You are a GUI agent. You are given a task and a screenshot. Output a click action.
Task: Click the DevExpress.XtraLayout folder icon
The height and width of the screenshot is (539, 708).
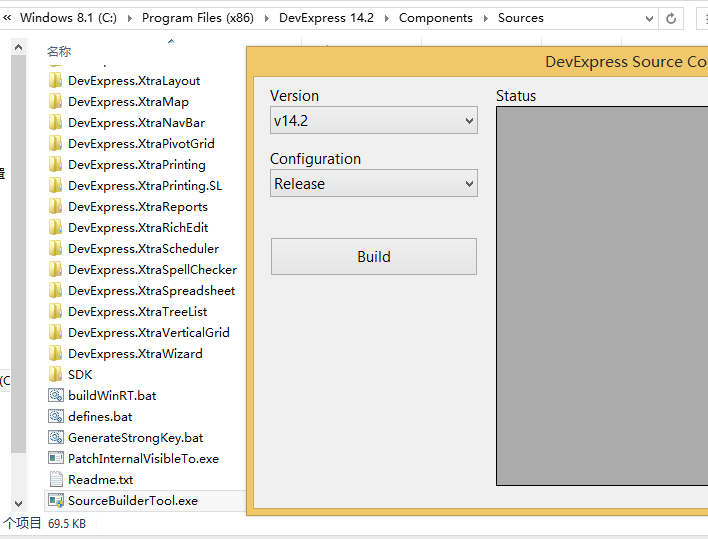tap(56, 81)
